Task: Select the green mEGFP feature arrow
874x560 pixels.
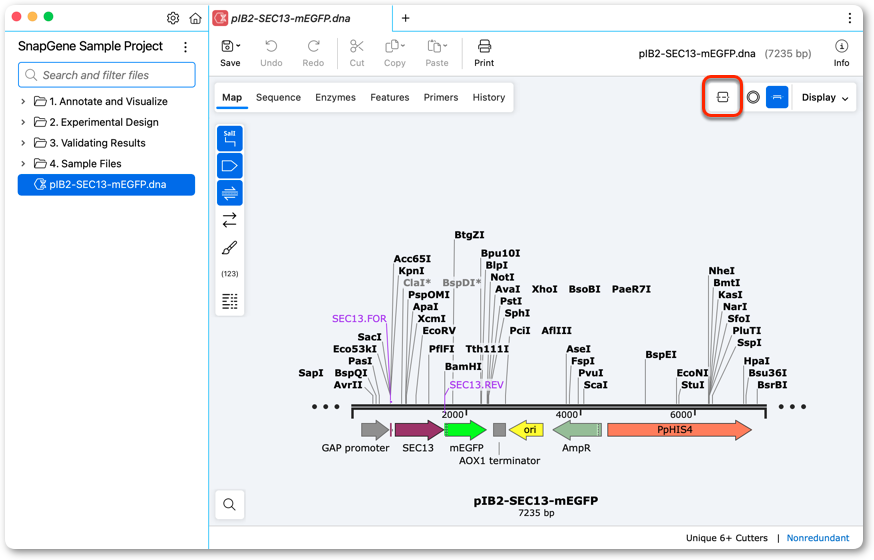Action: (x=465, y=430)
